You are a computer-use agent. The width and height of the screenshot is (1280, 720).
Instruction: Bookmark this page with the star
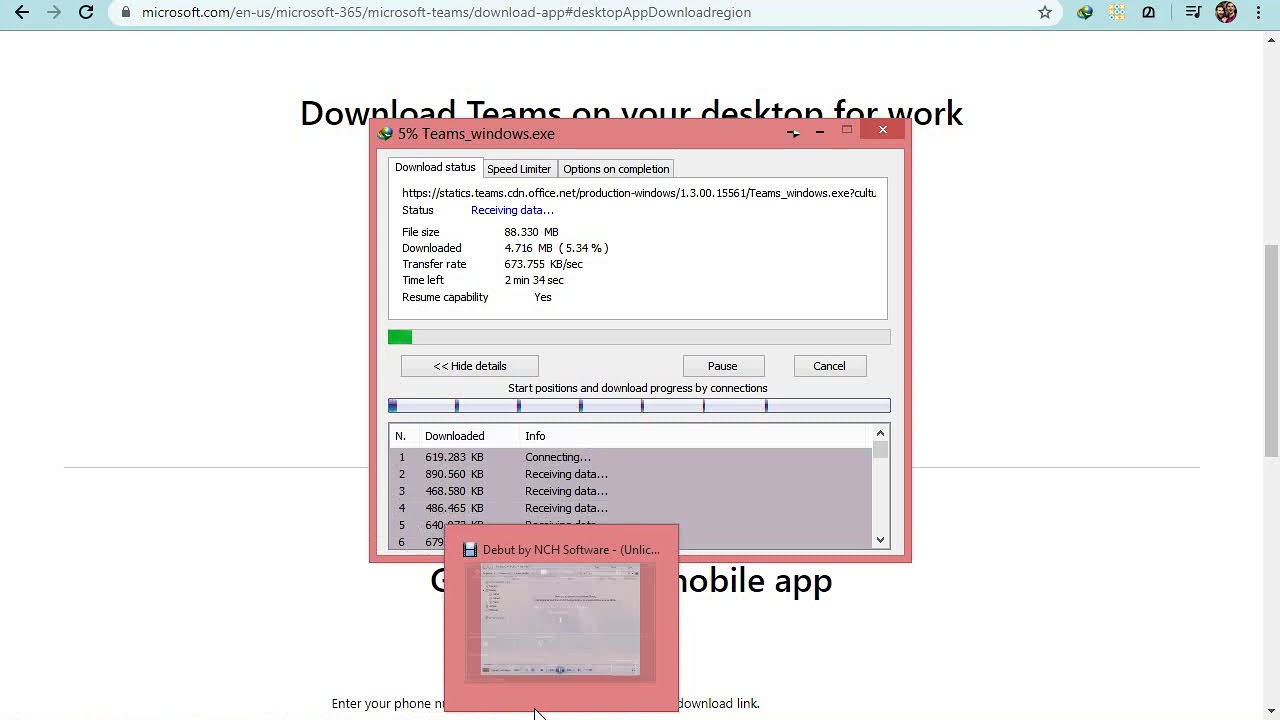(x=1044, y=12)
